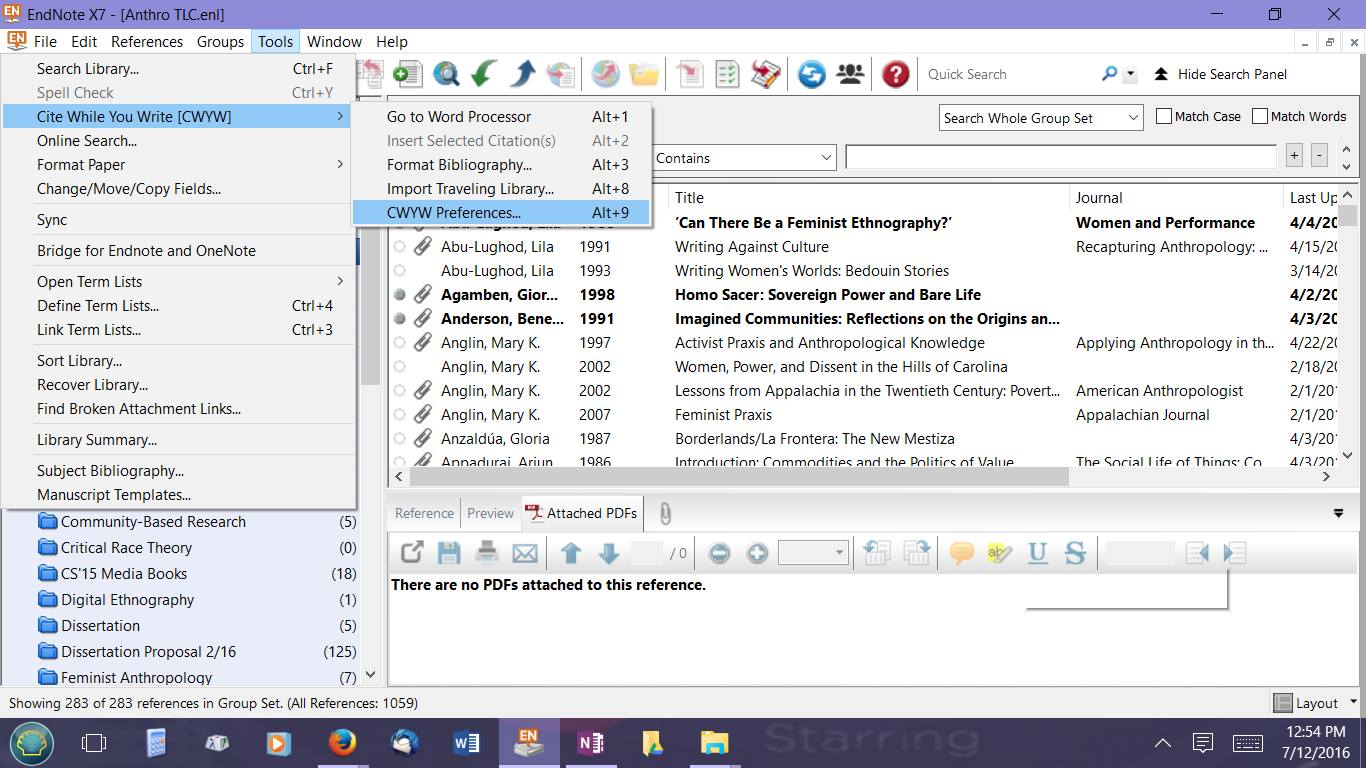Click the minus remove search row button
This screenshot has height=768, width=1366.
pos(1319,156)
